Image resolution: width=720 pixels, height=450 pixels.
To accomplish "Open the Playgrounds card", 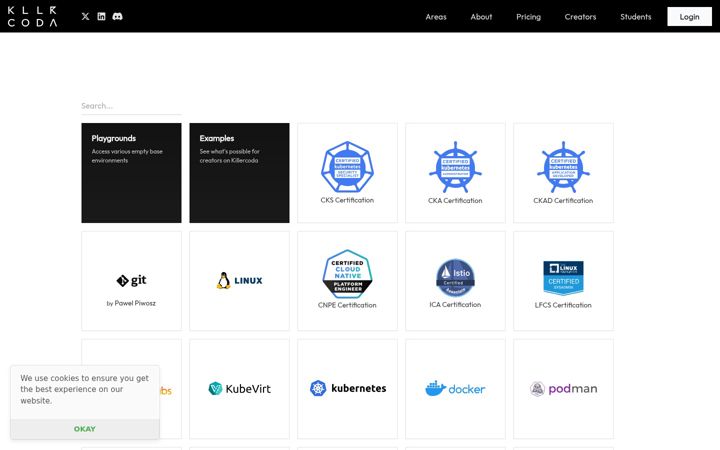I will click(x=131, y=173).
